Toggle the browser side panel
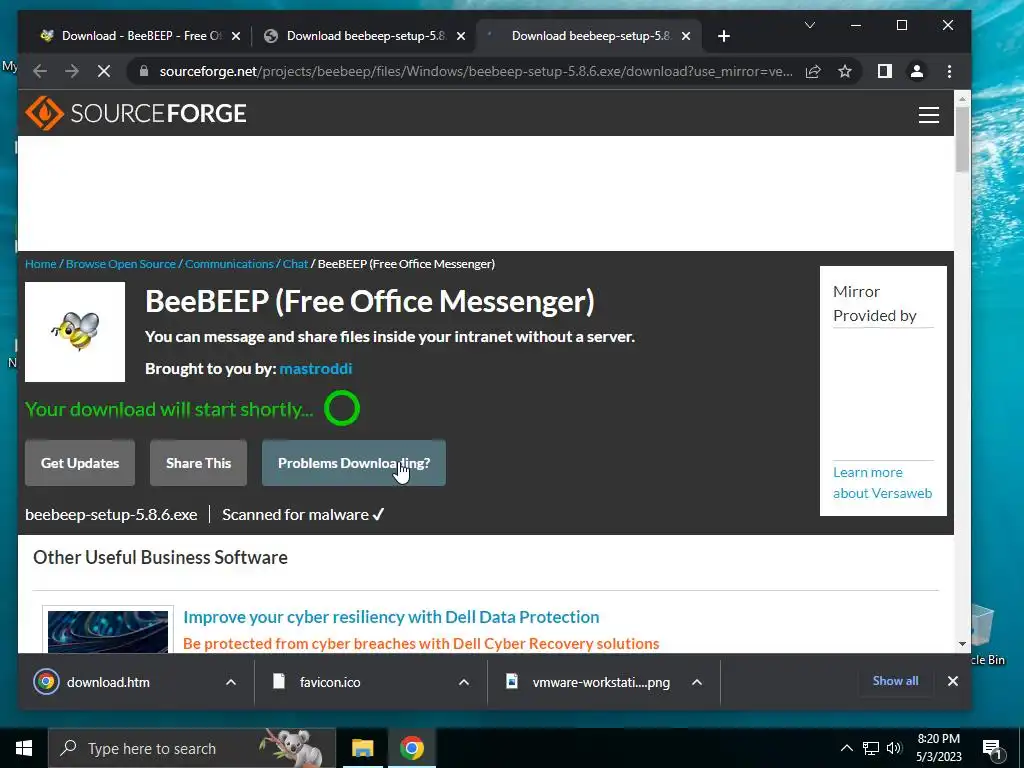Screen dimensions: 1024x768 point(884,71)
